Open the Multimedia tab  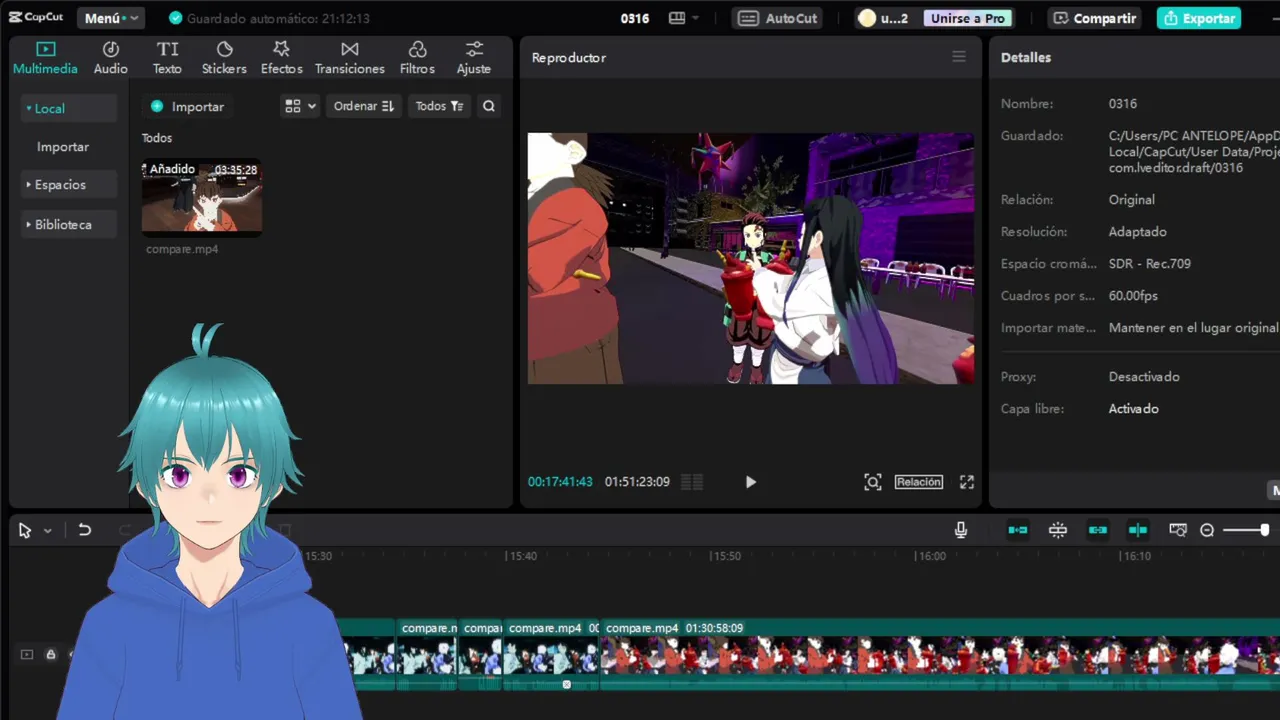(x=45, y=58)
